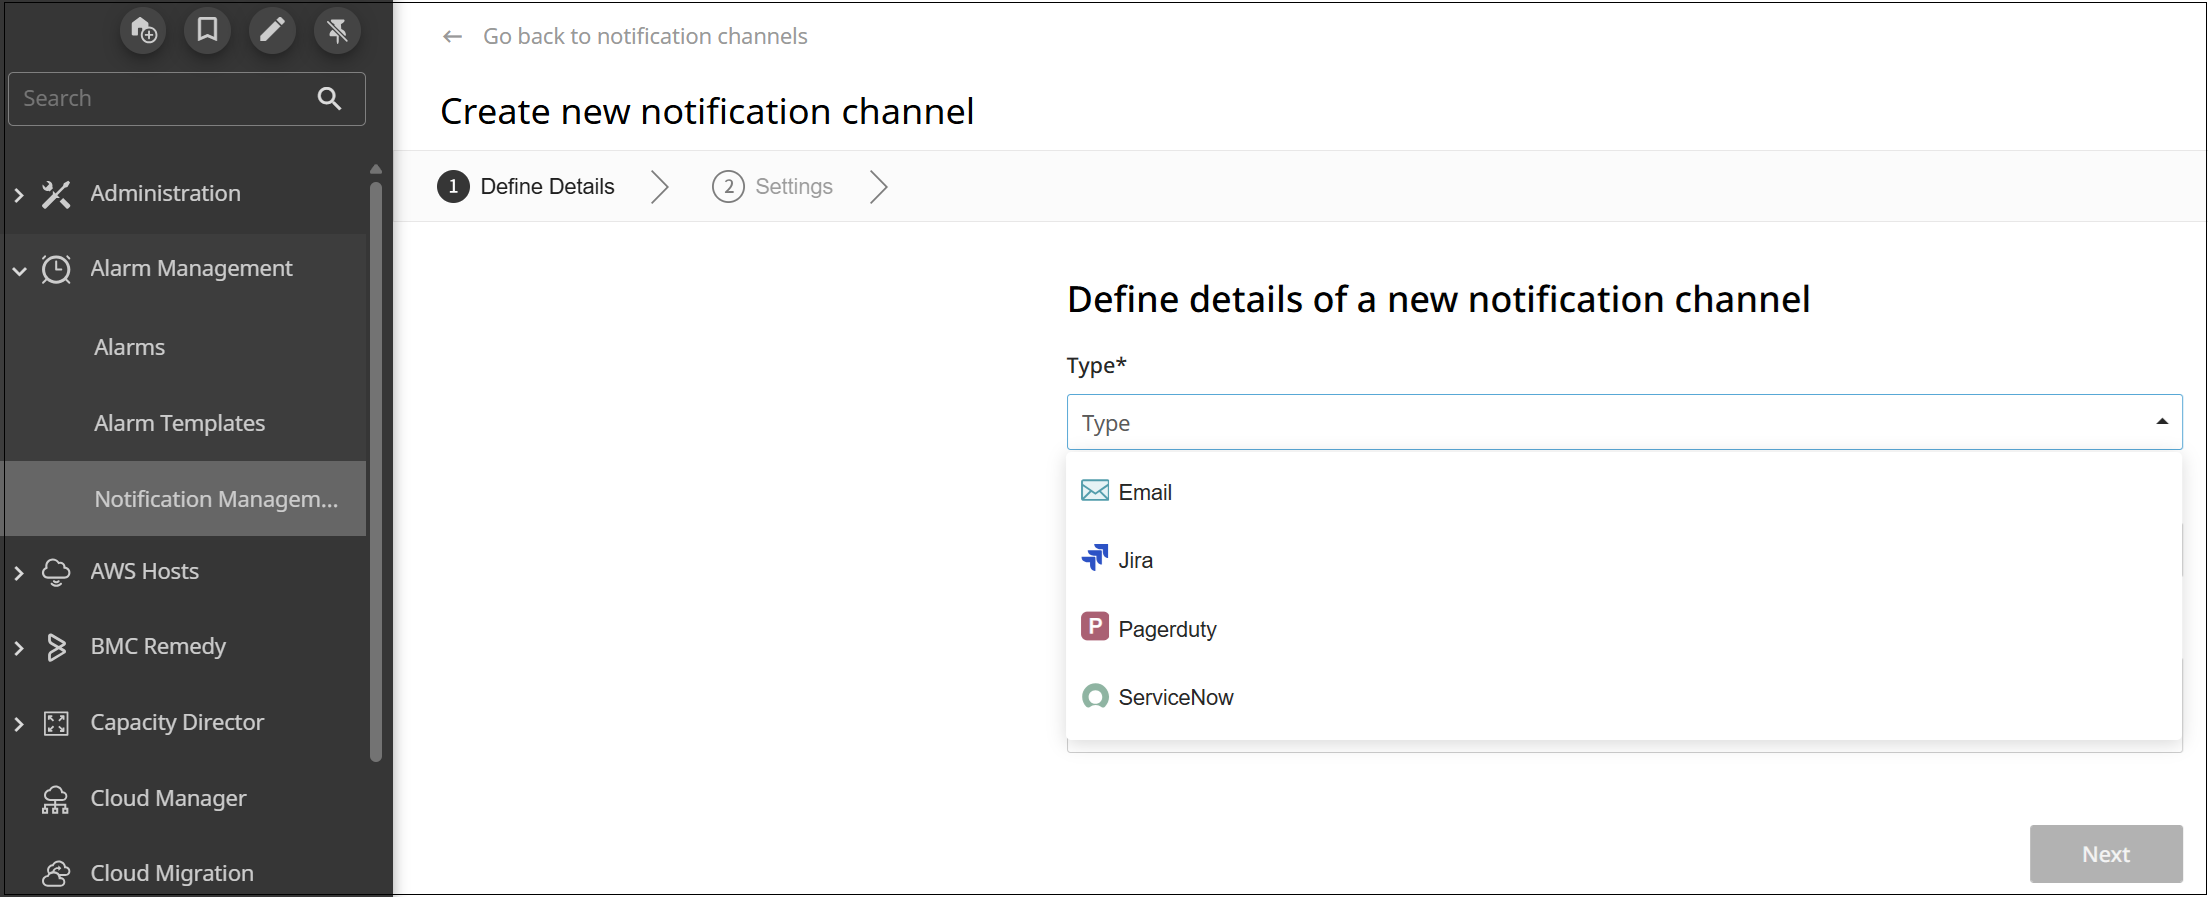This screenshot has width=2208, height=897.
Task: Expand the BMC Remedy section
Action: tap(19, 647)
